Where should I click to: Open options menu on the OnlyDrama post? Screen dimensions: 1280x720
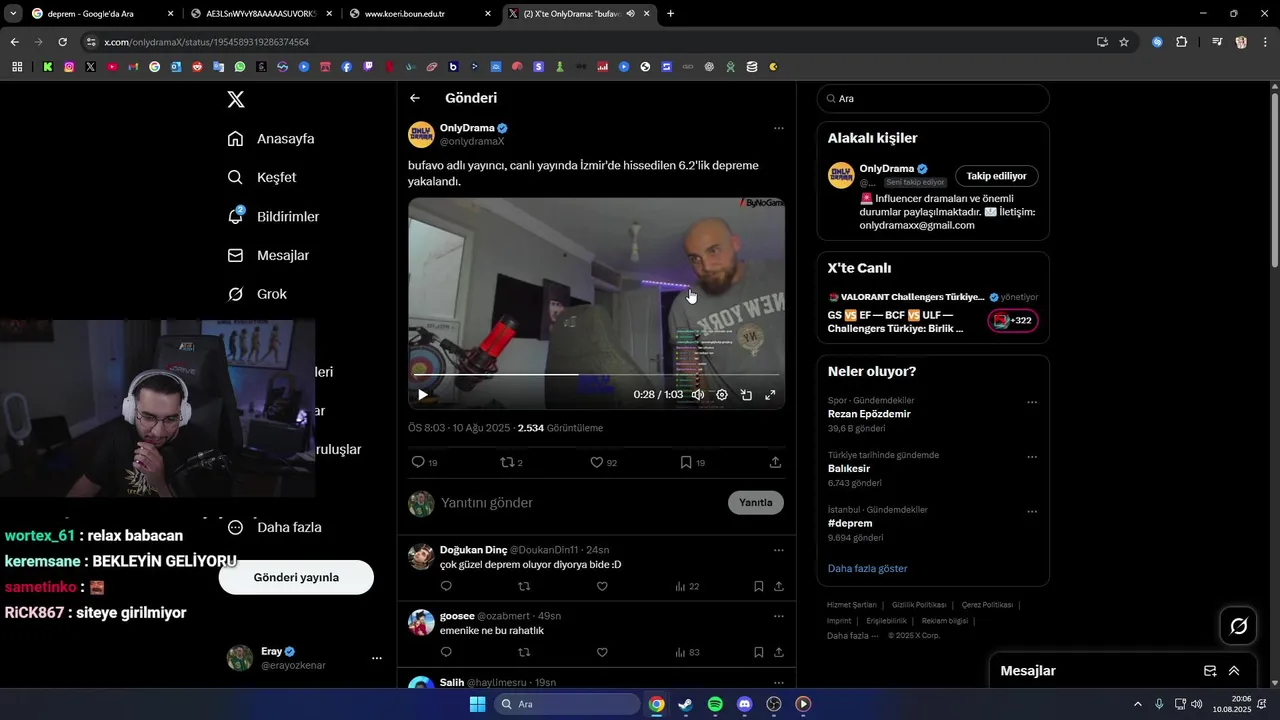778,128
